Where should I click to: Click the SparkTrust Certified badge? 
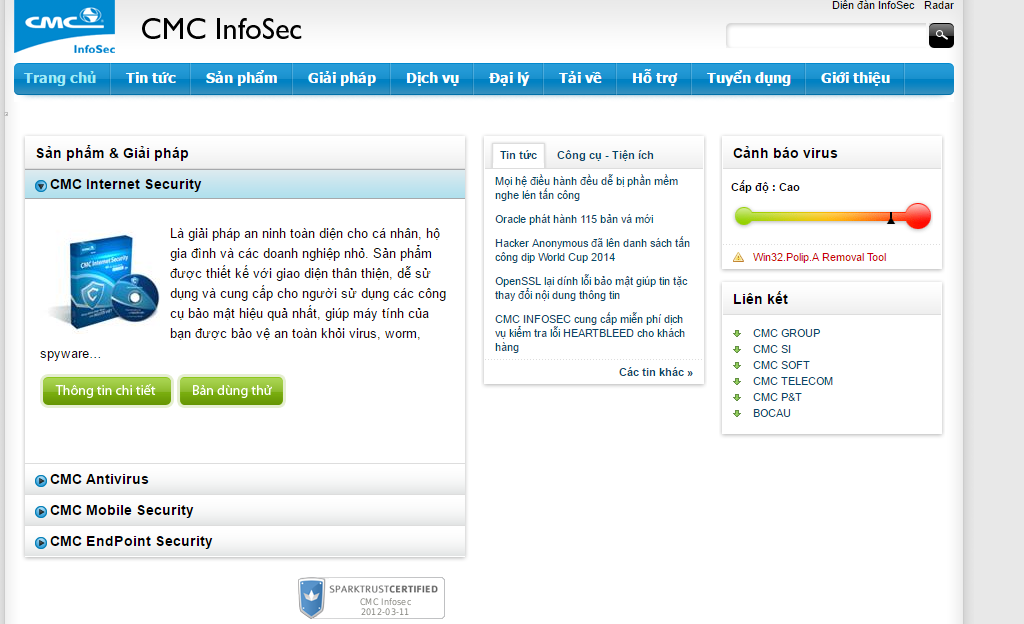[x=371, y=597]
